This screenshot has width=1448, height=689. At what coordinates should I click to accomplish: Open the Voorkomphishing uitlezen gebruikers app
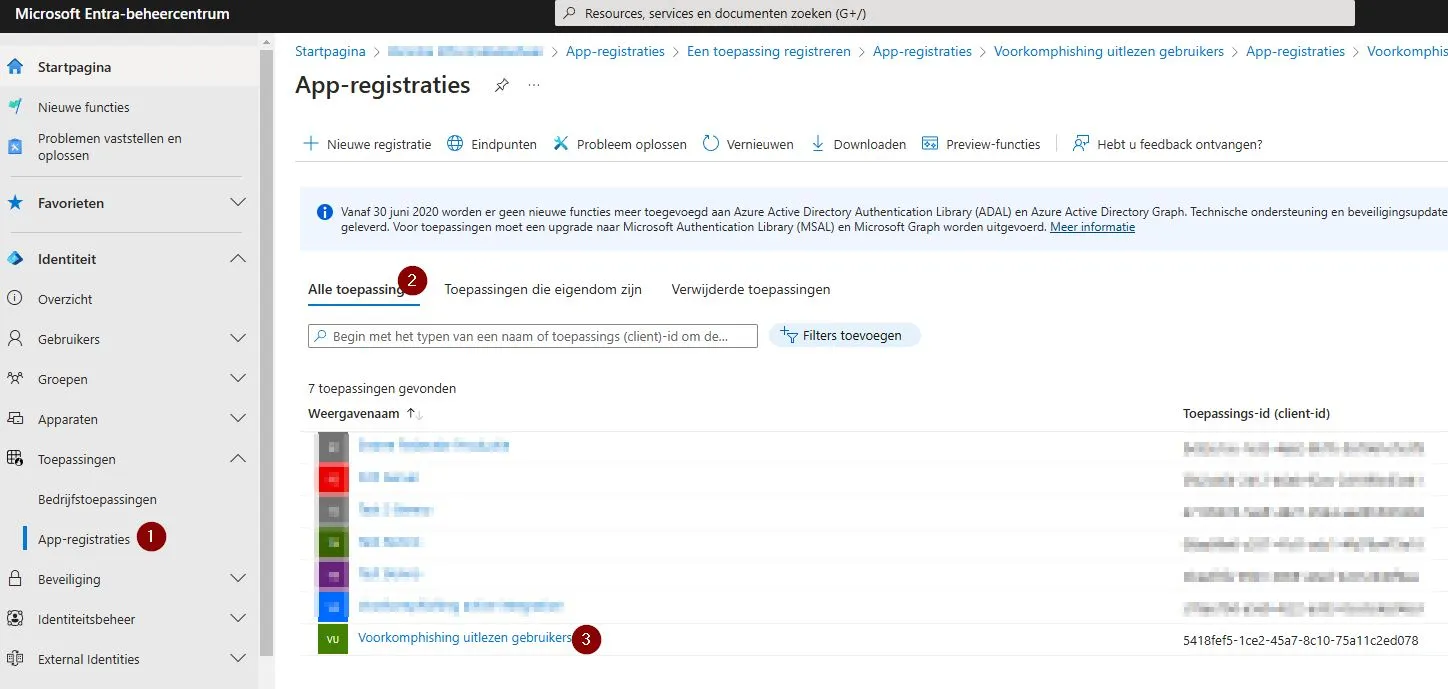pos(465,638)
